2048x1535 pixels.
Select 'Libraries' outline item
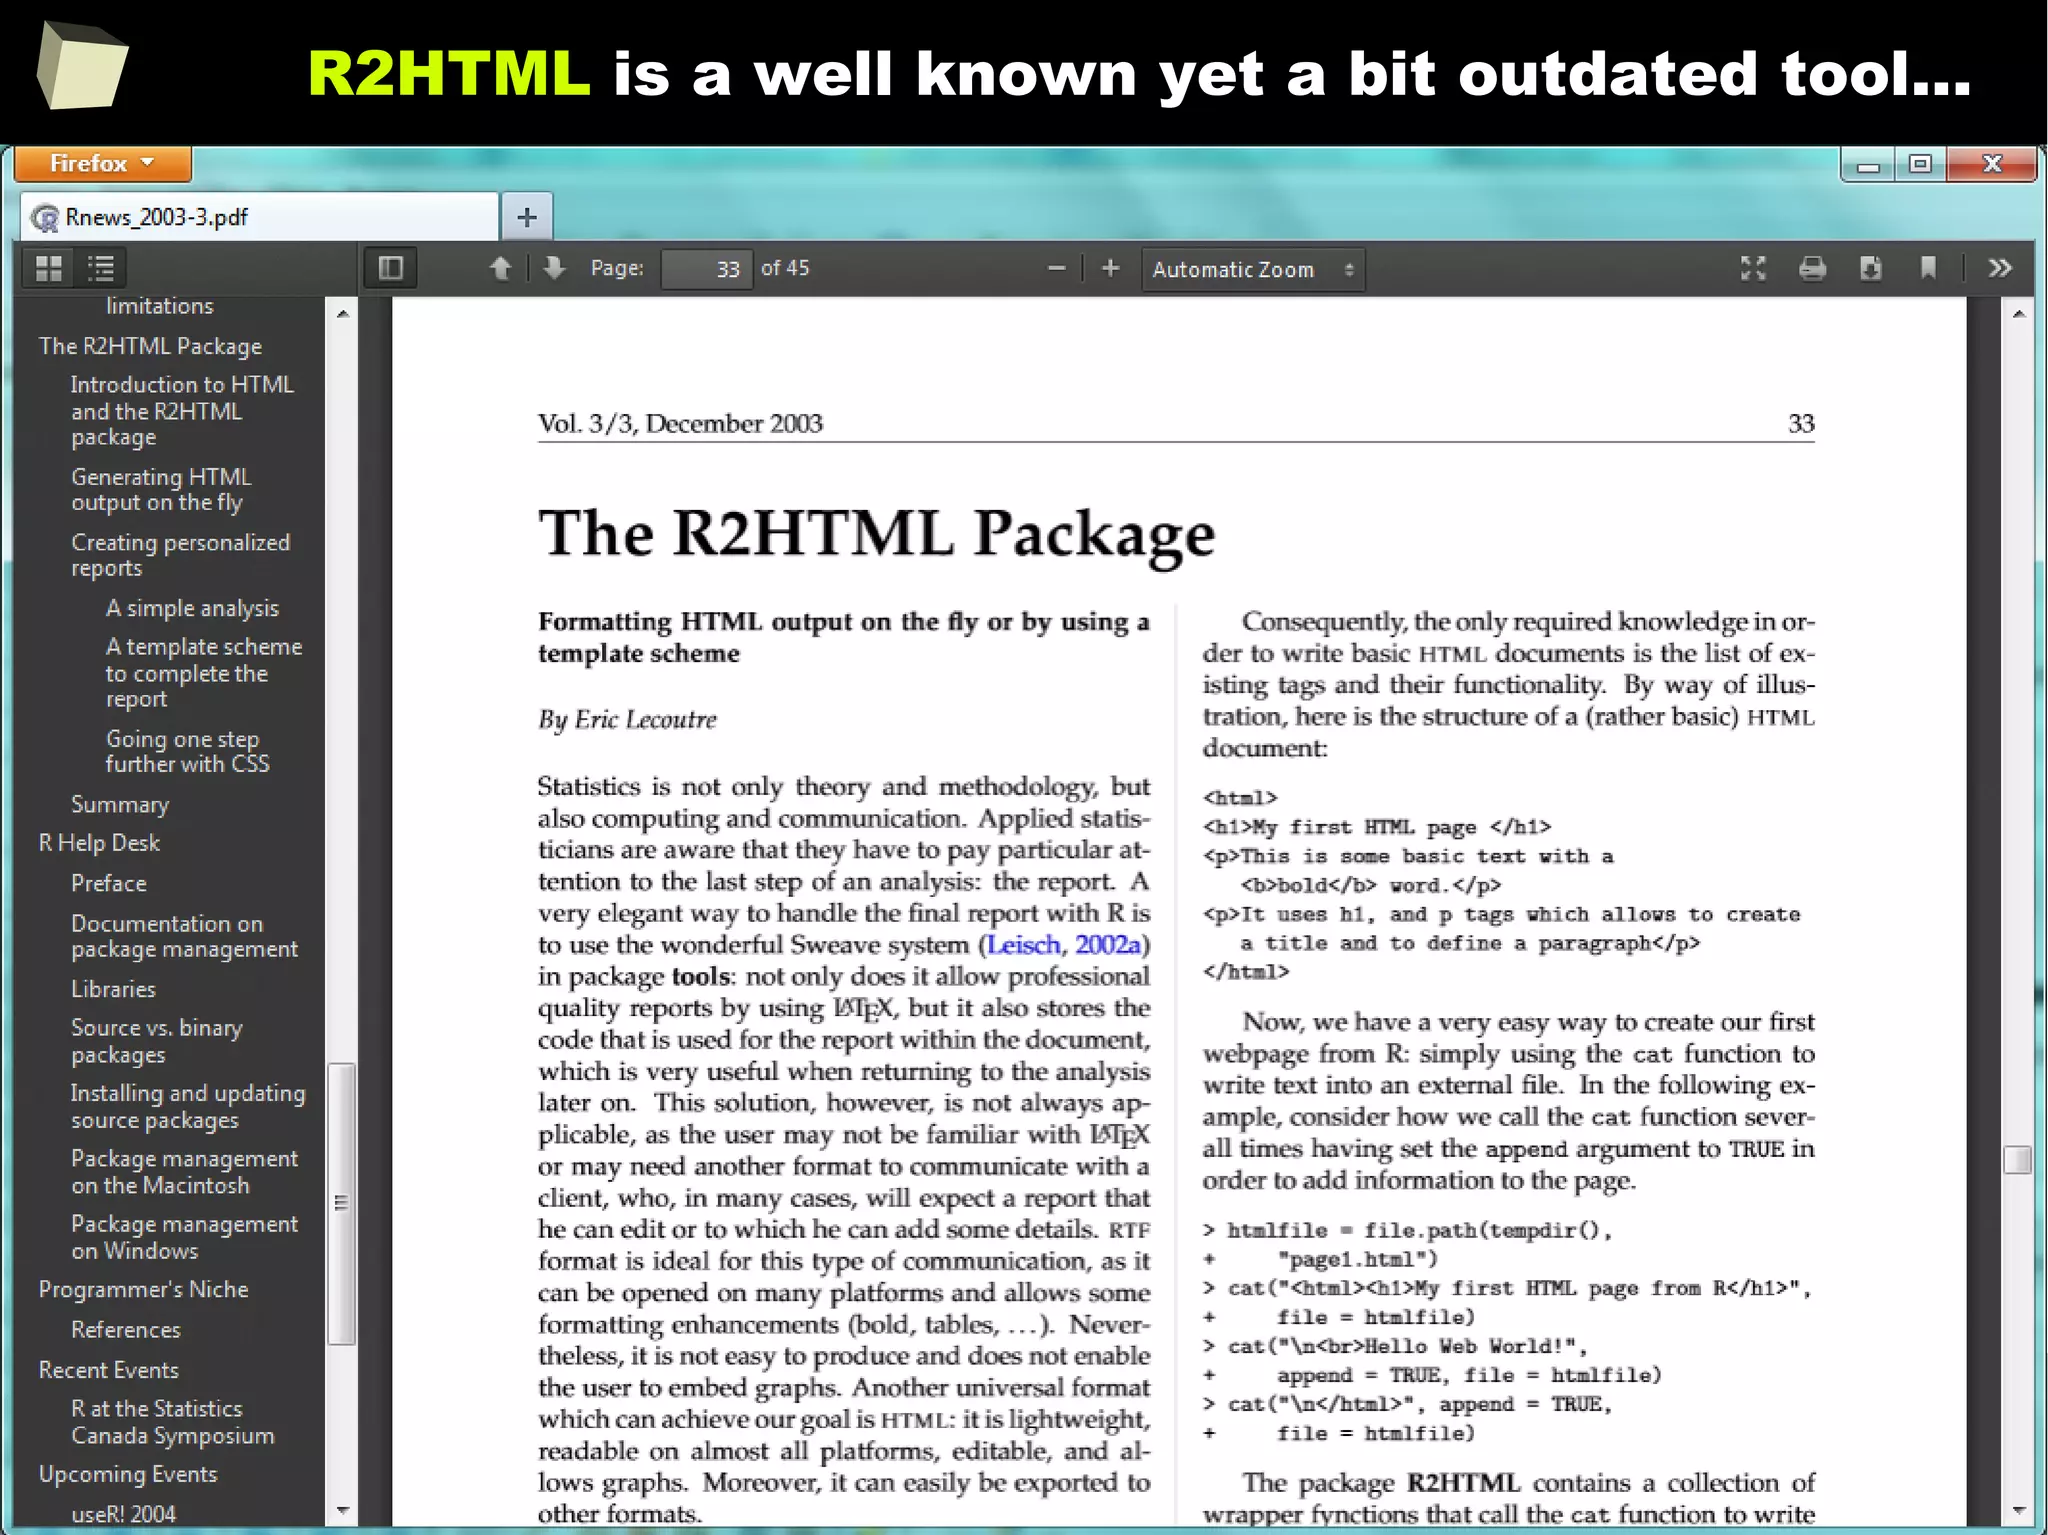click(113, 989)
